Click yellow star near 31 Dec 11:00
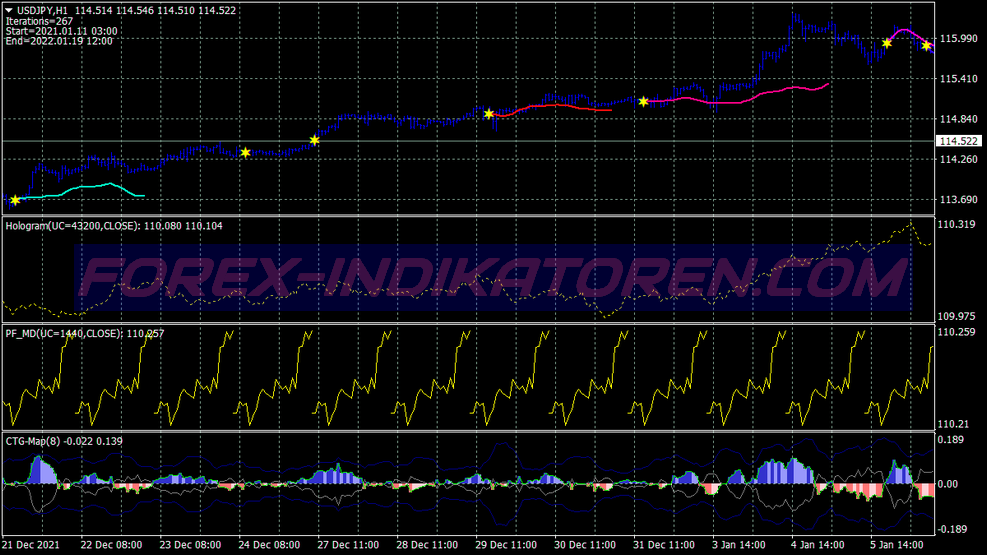The height and width of the screenshot is (555, 987). 643,101
